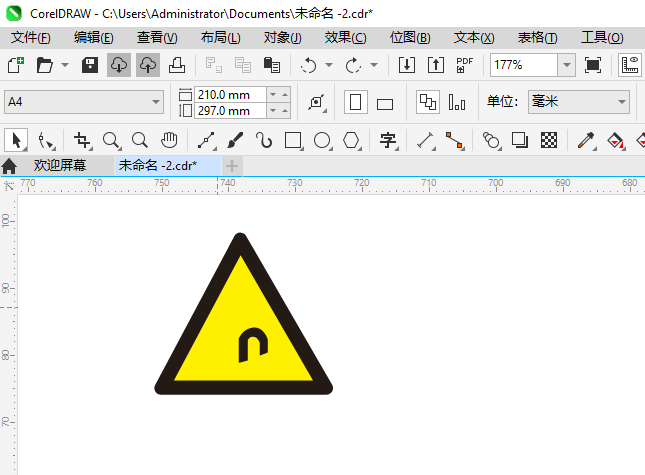Select the Zoom magnifier tool
This screenshot has height=475, width=645.
111,141
